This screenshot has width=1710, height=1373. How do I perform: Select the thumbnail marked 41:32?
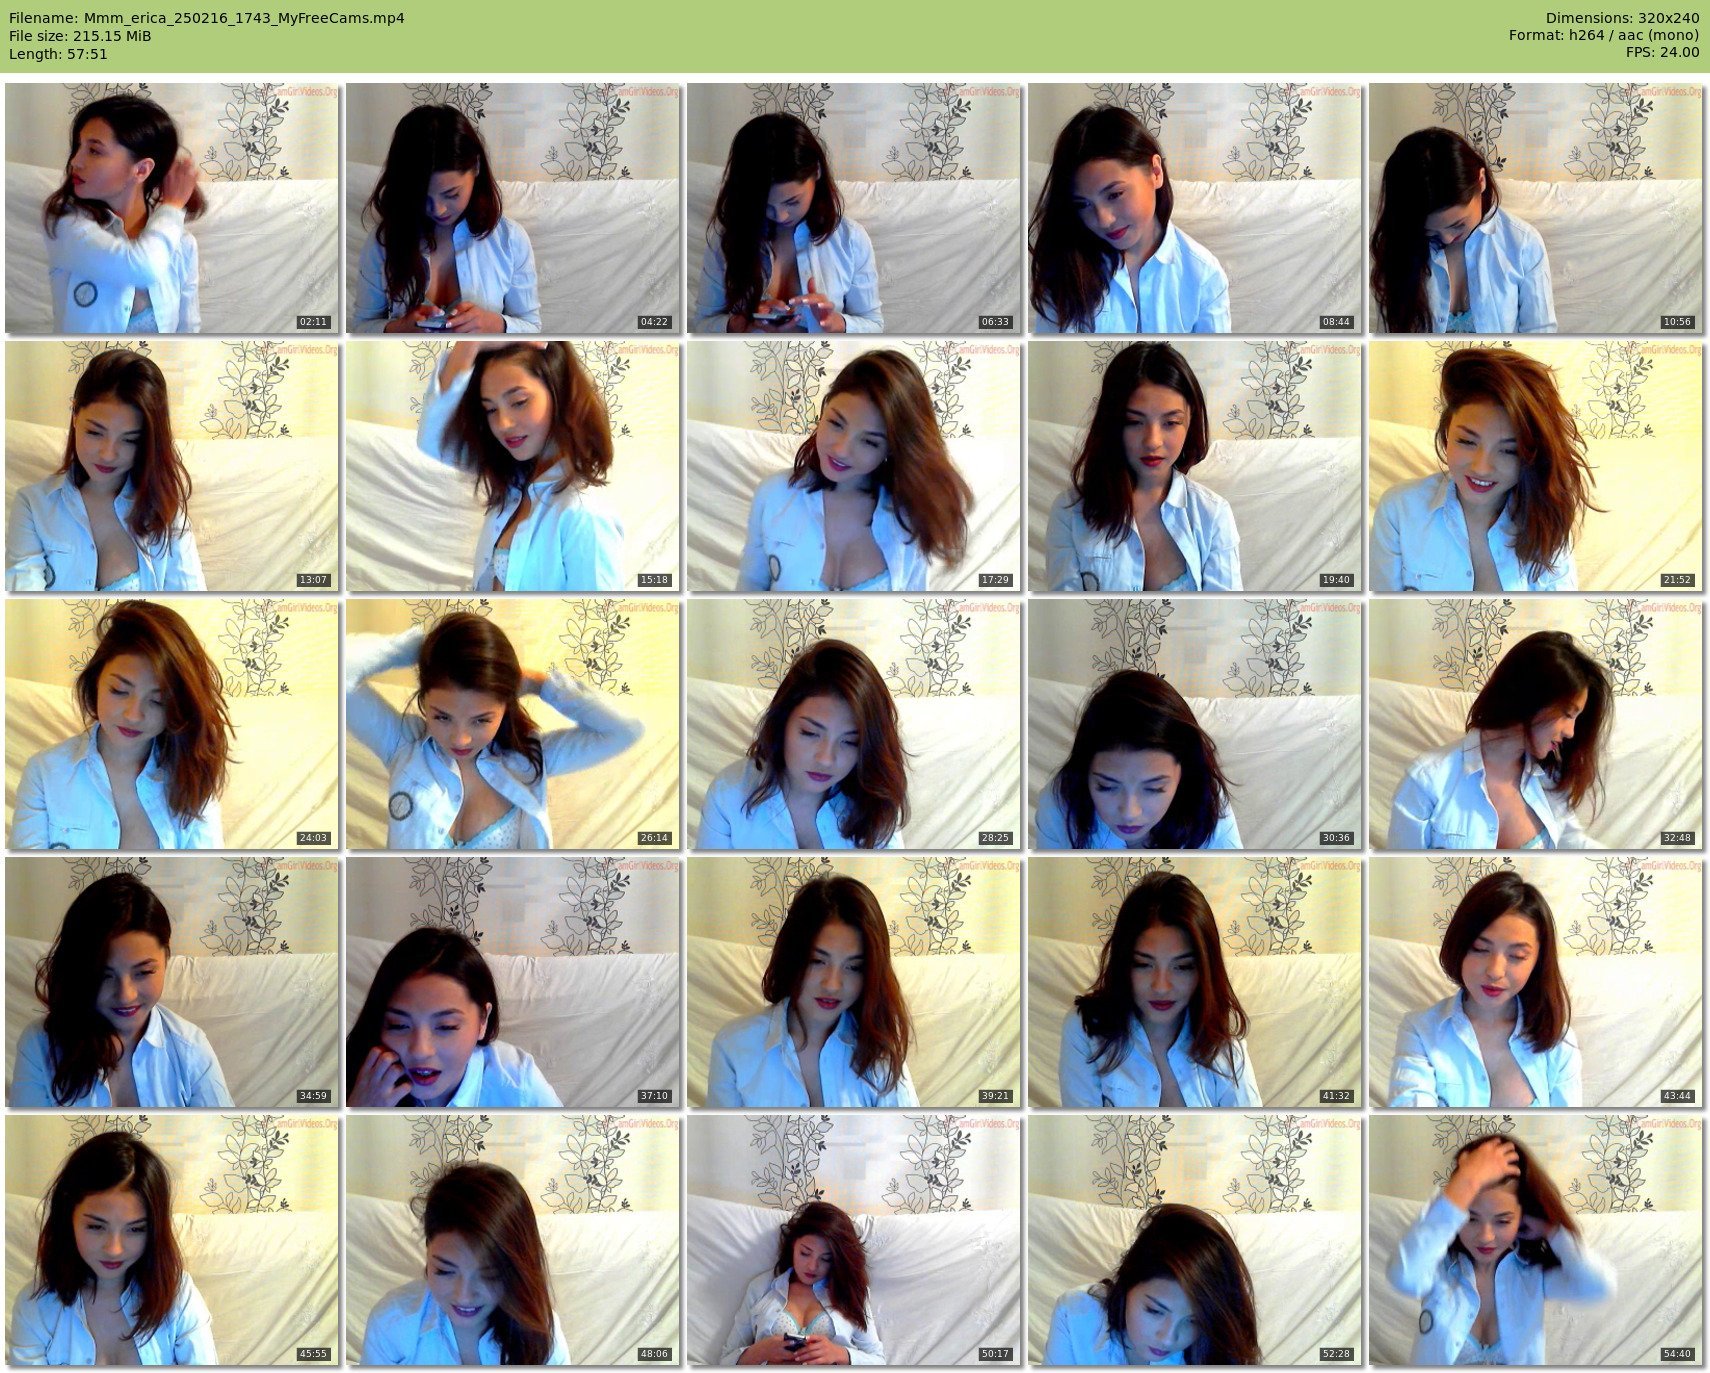click(x=1195, y=982)
